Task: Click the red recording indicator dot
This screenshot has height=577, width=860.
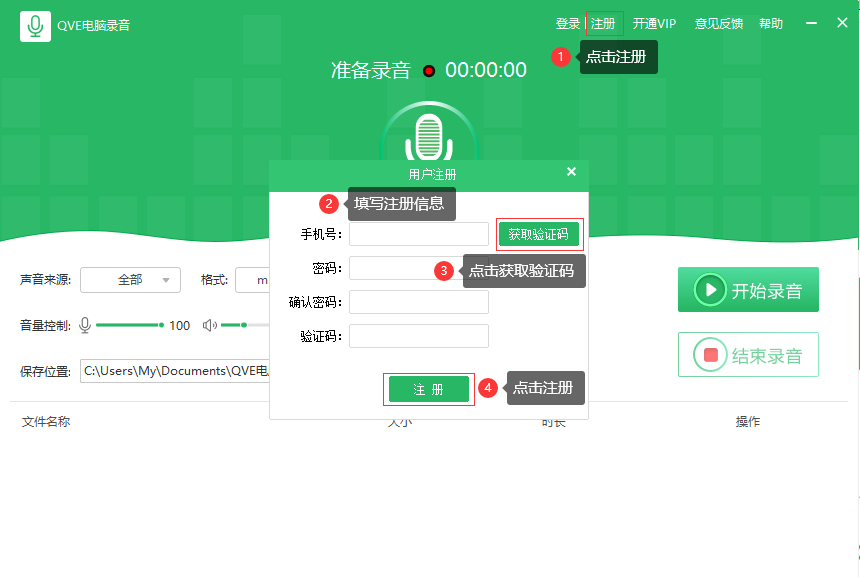Action: click(428, 71)
